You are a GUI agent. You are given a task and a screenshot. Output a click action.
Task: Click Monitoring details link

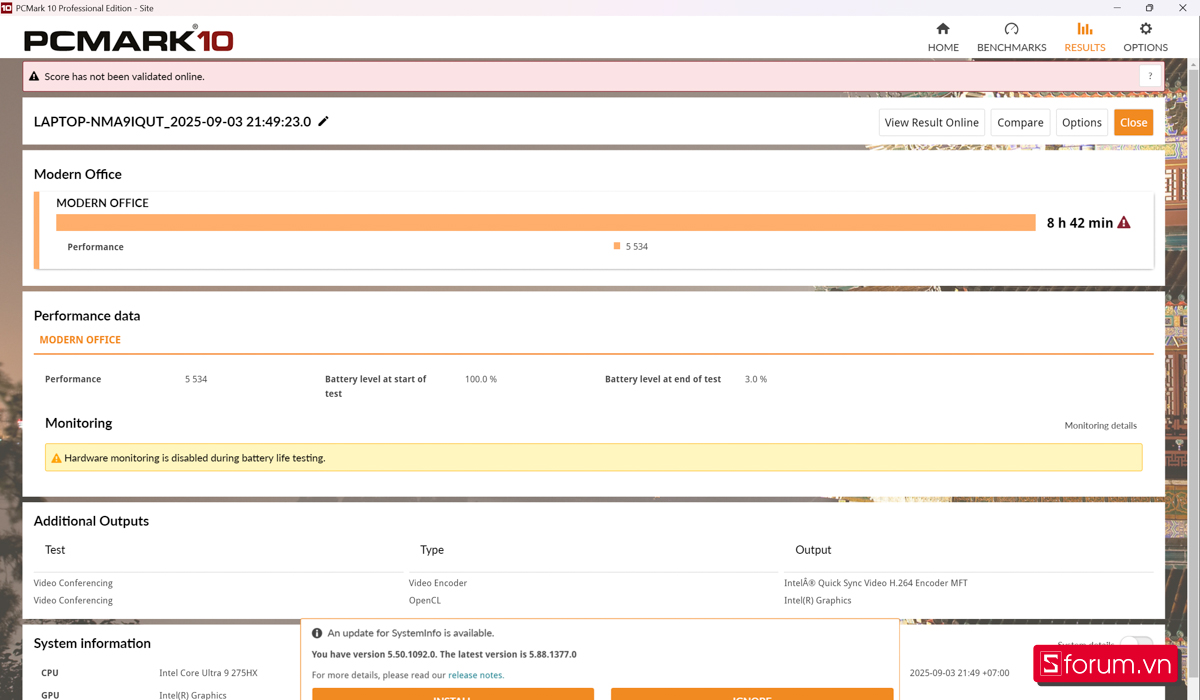(x=1100, y=425)
